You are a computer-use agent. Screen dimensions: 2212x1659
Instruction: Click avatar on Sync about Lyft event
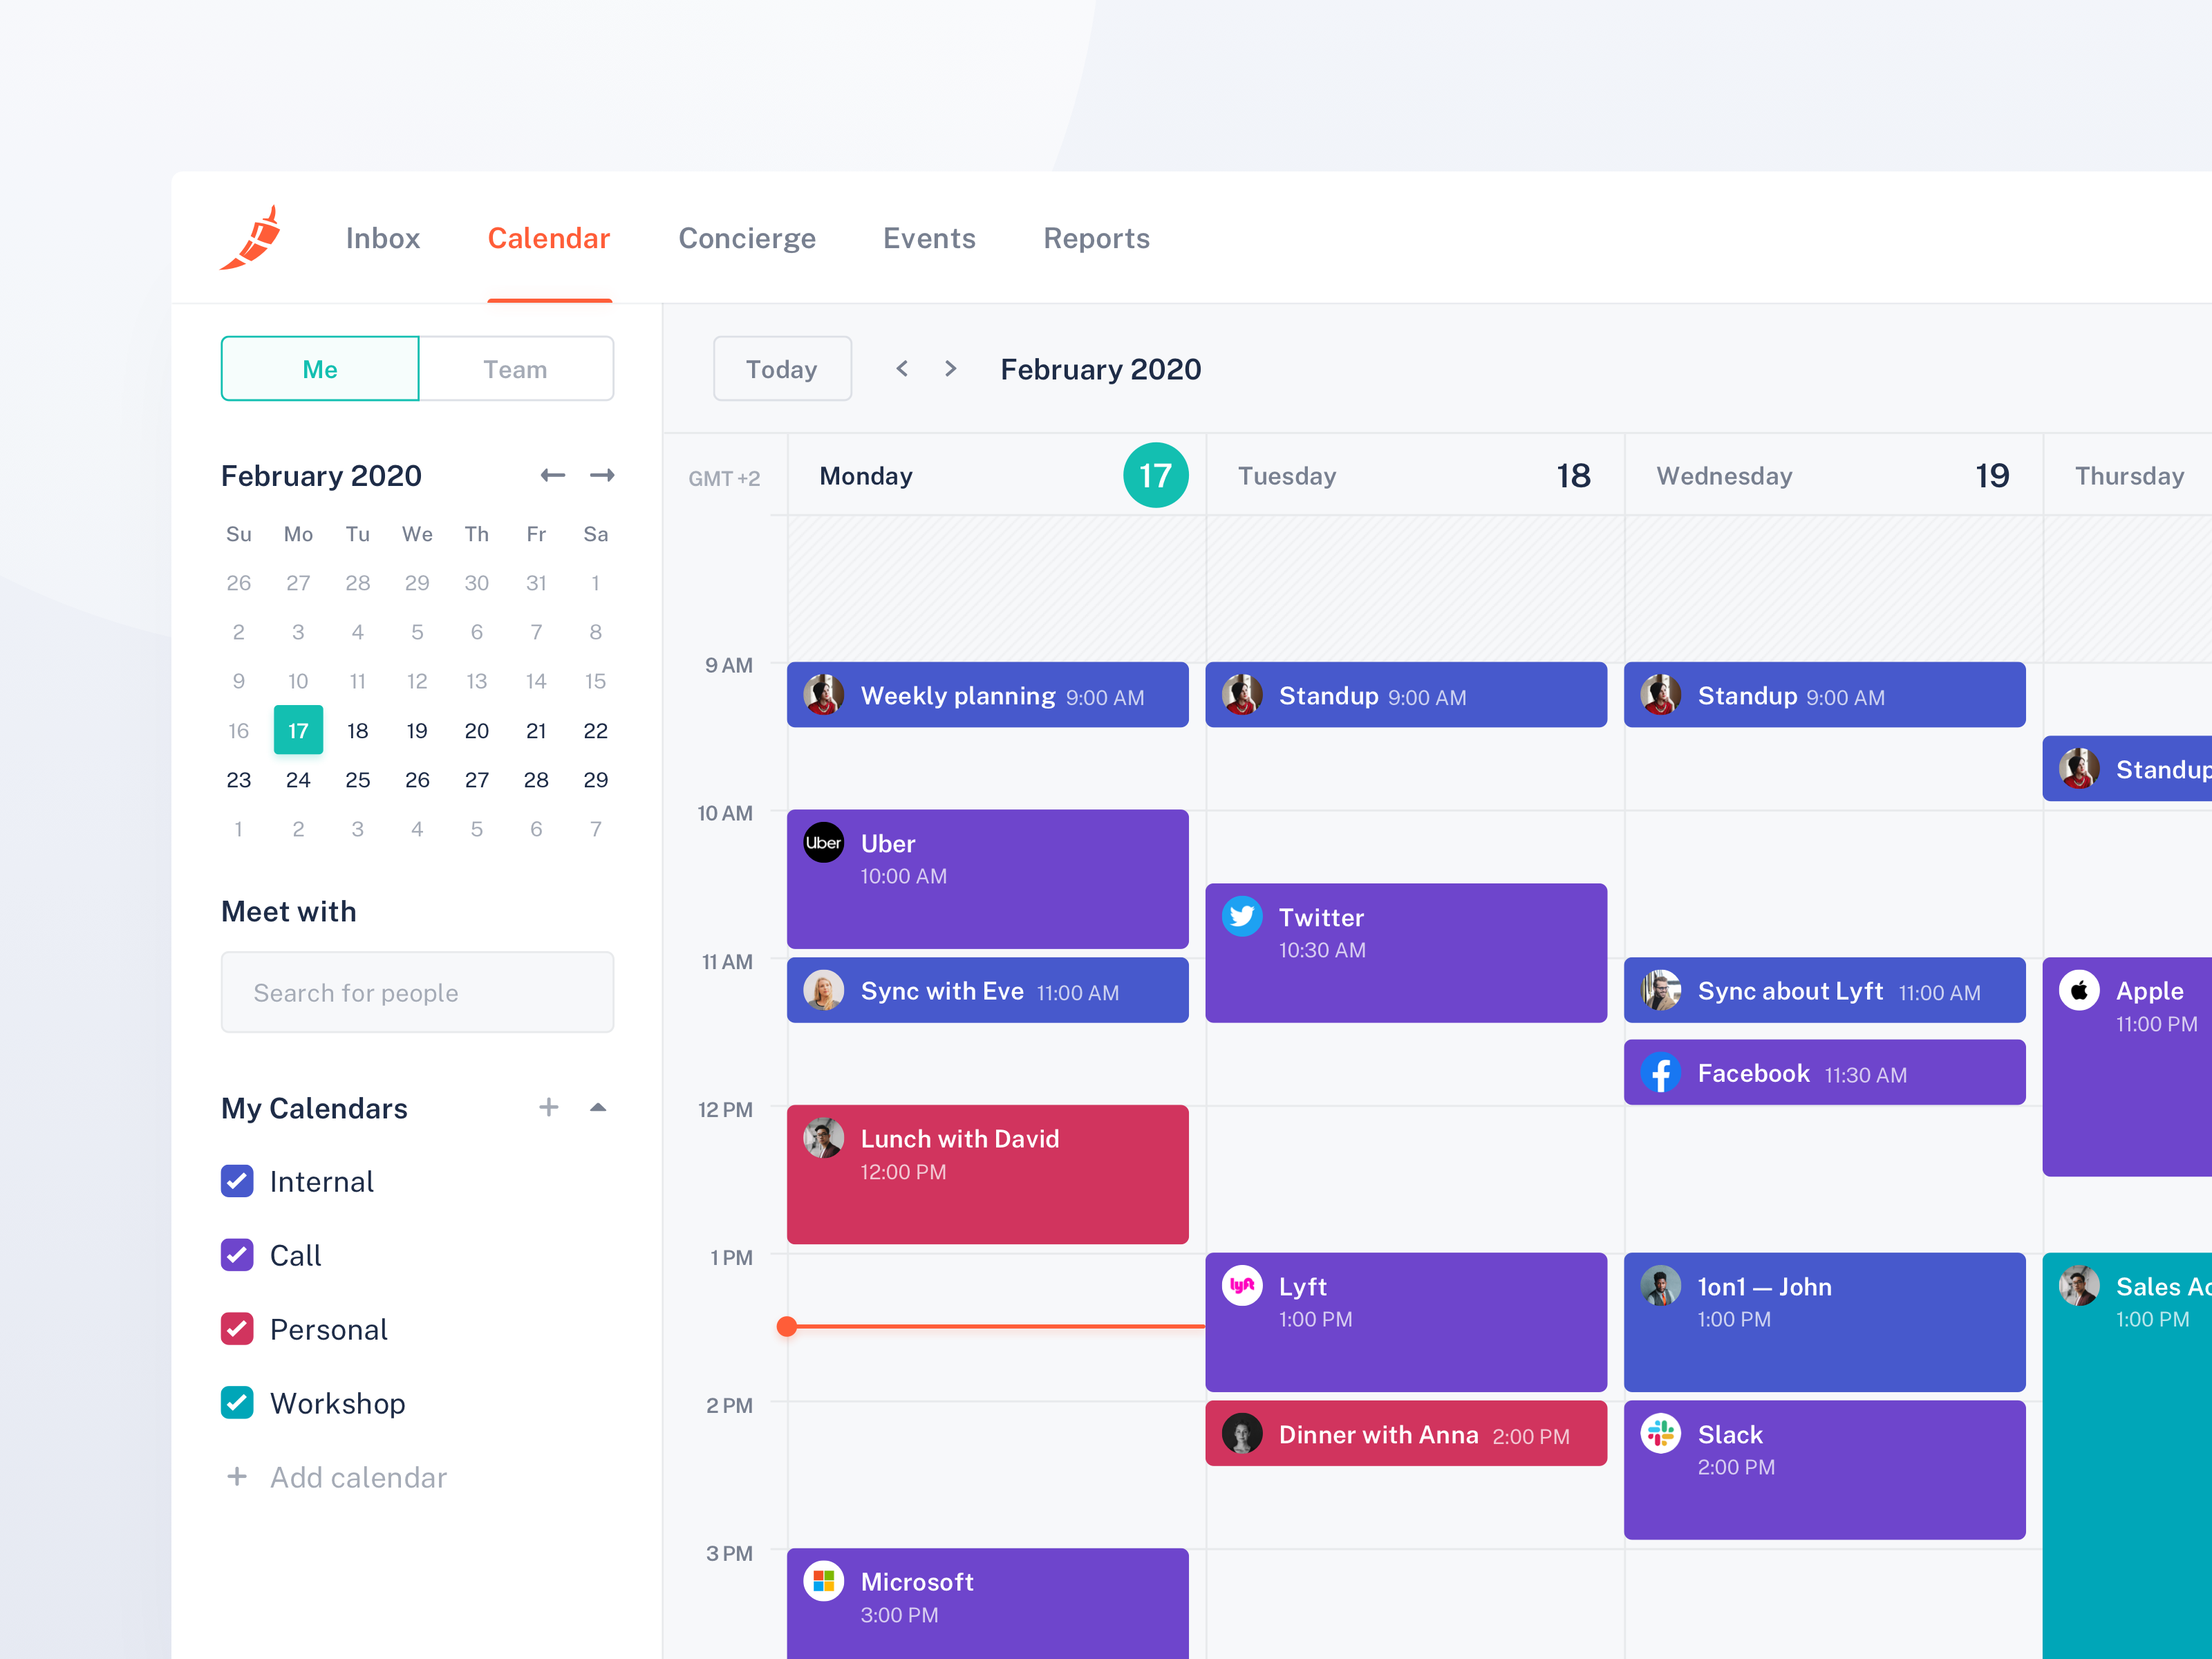[x=1661, y=991]
